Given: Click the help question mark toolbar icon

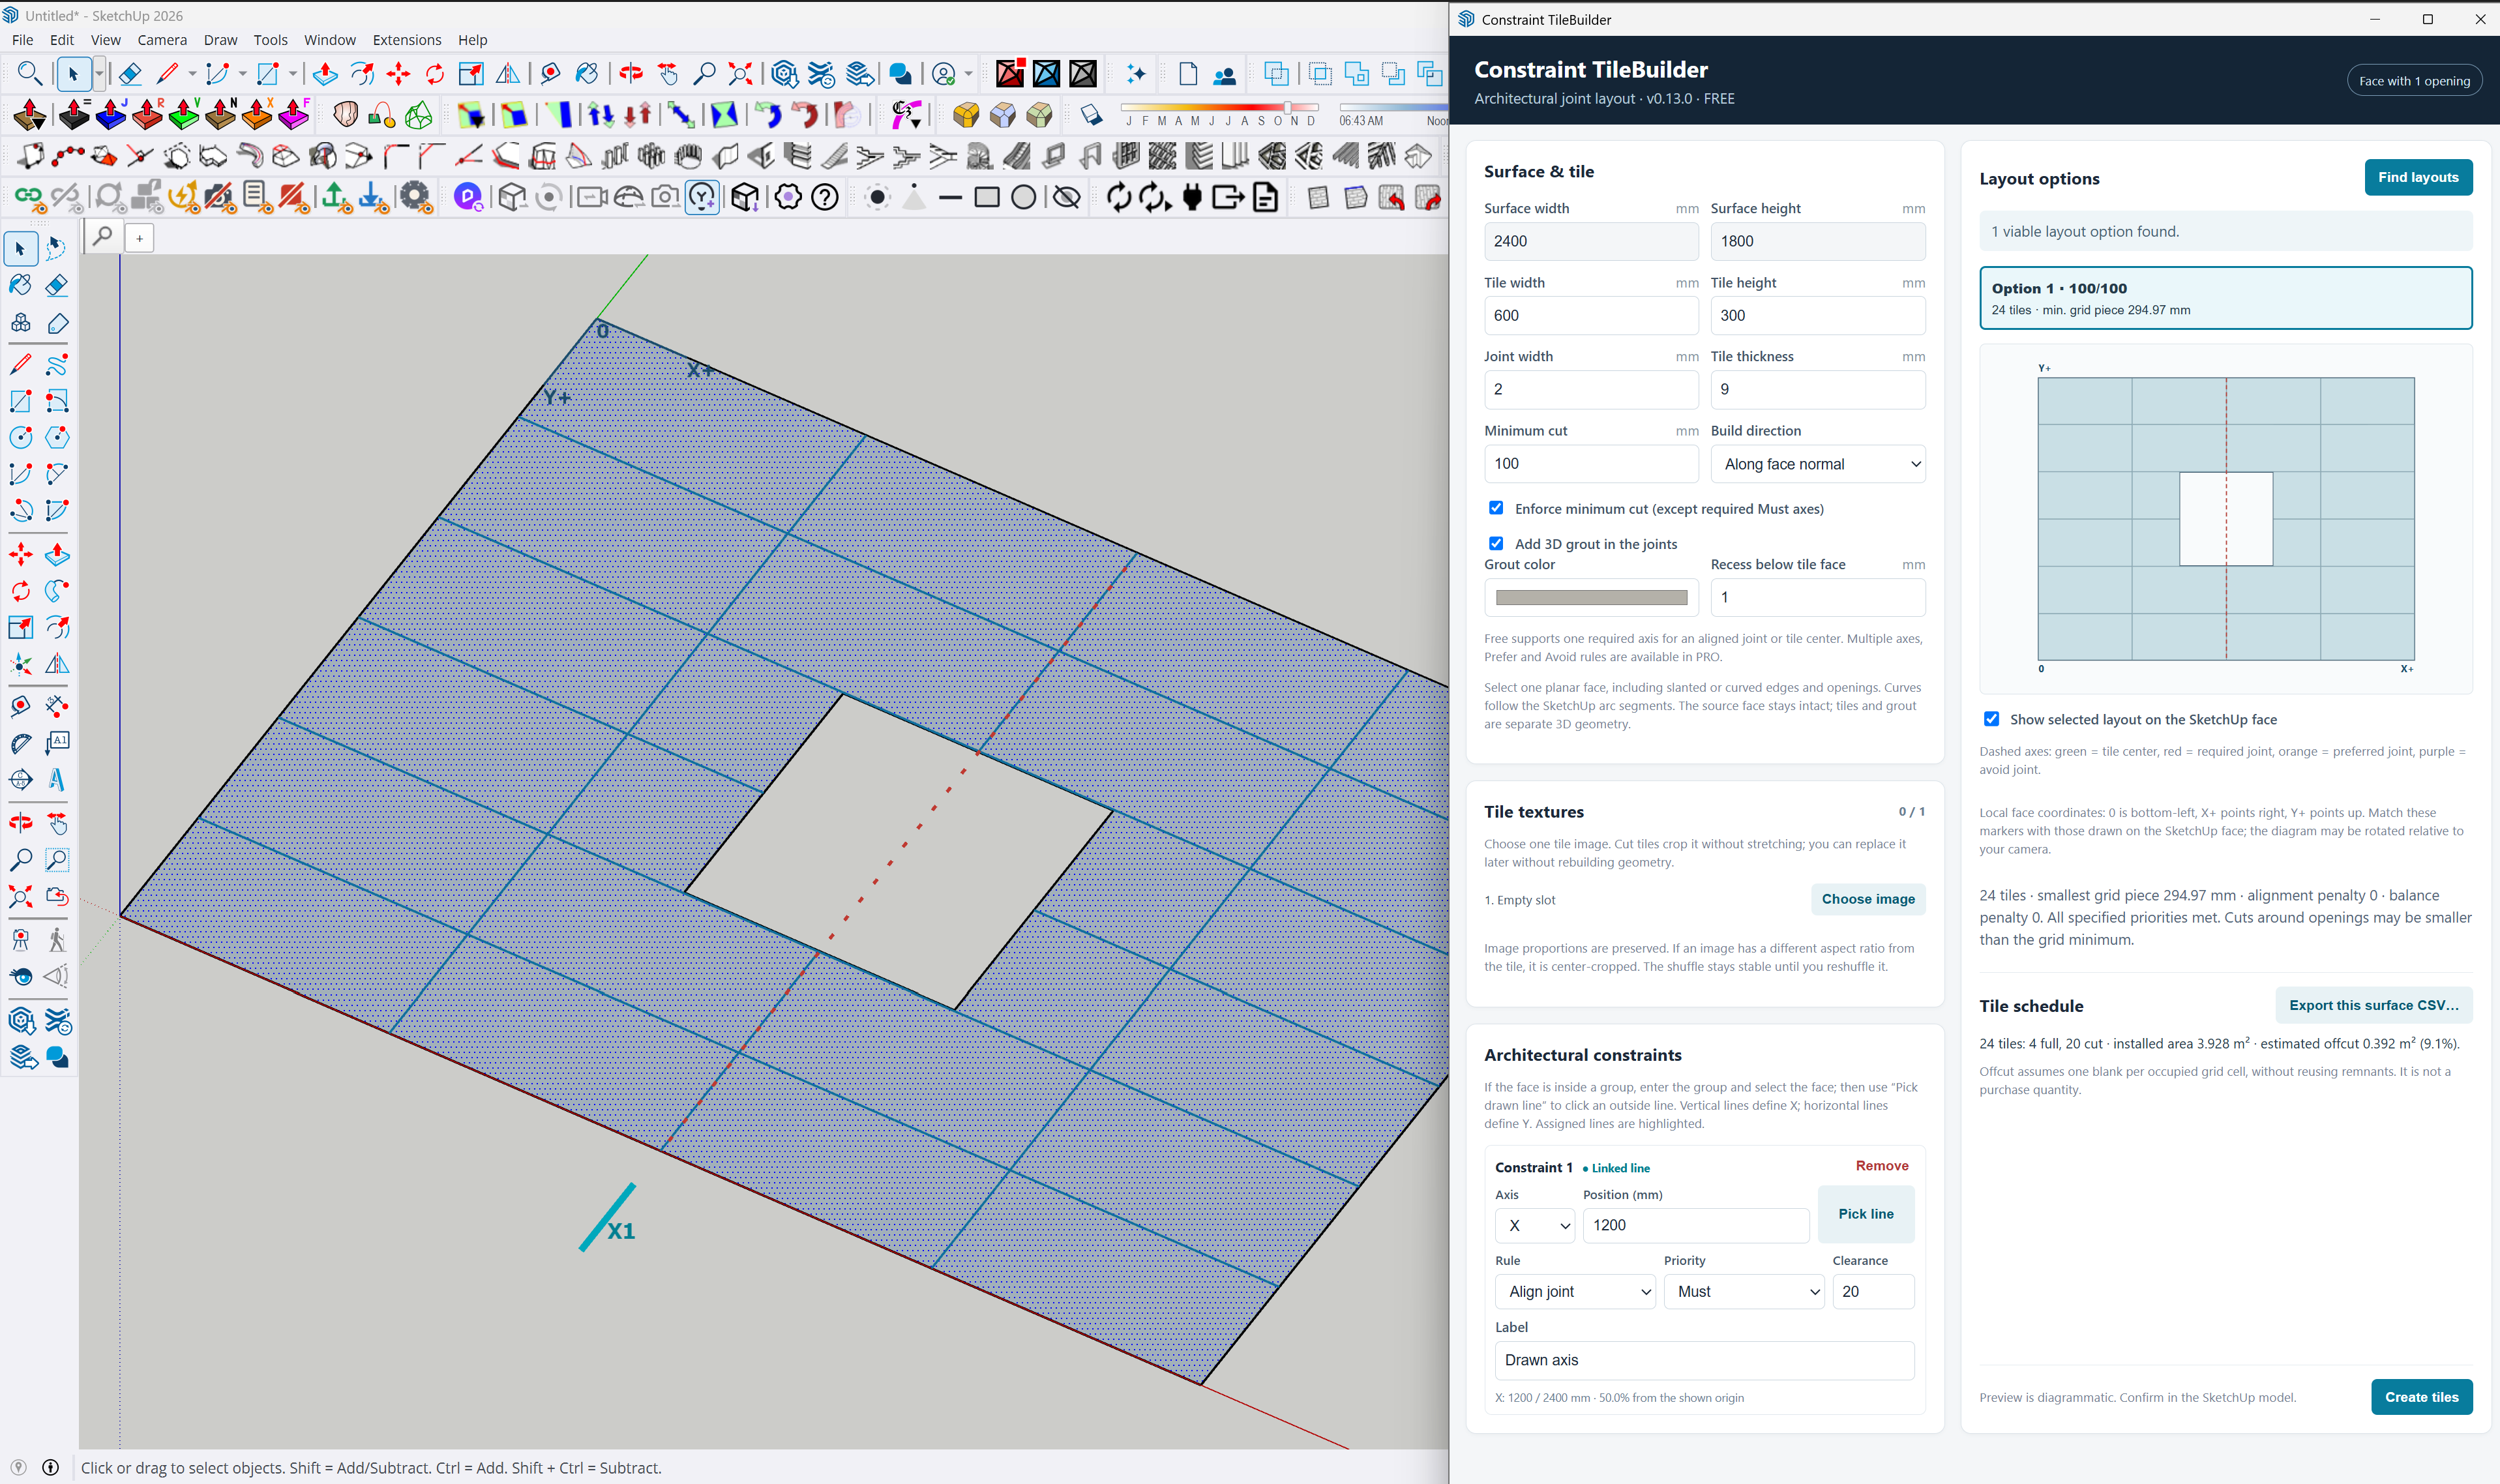Looking at the screenshot, I should click(x=825, y=197).
